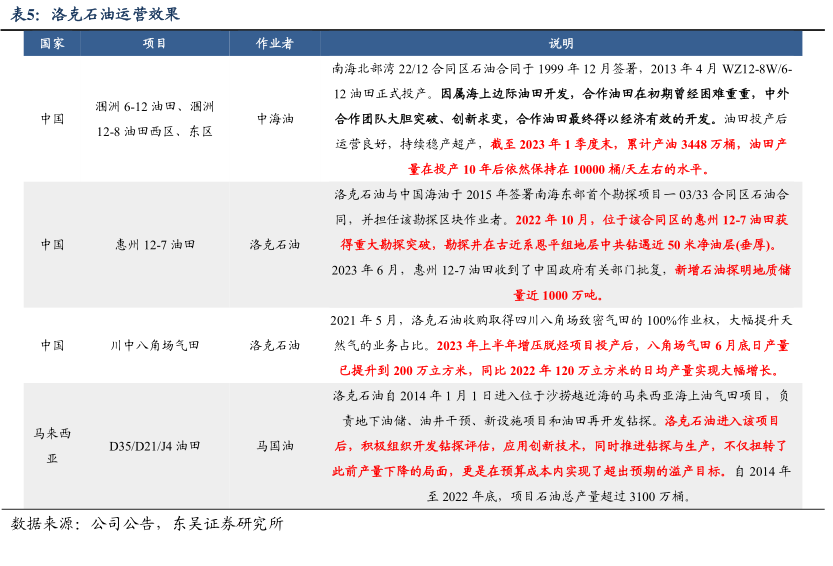833x566 pixels.
Task: Select the 川中八角场气田 project cell
Action: (155, 345)
